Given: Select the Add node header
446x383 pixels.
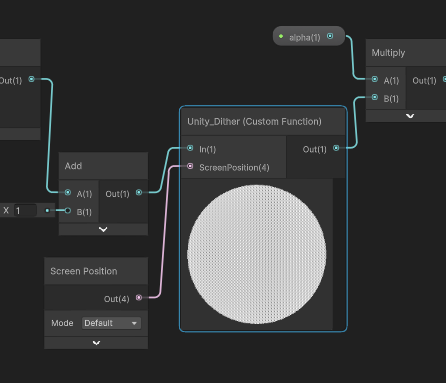Looking at the screenshot, I should point(103,166).
